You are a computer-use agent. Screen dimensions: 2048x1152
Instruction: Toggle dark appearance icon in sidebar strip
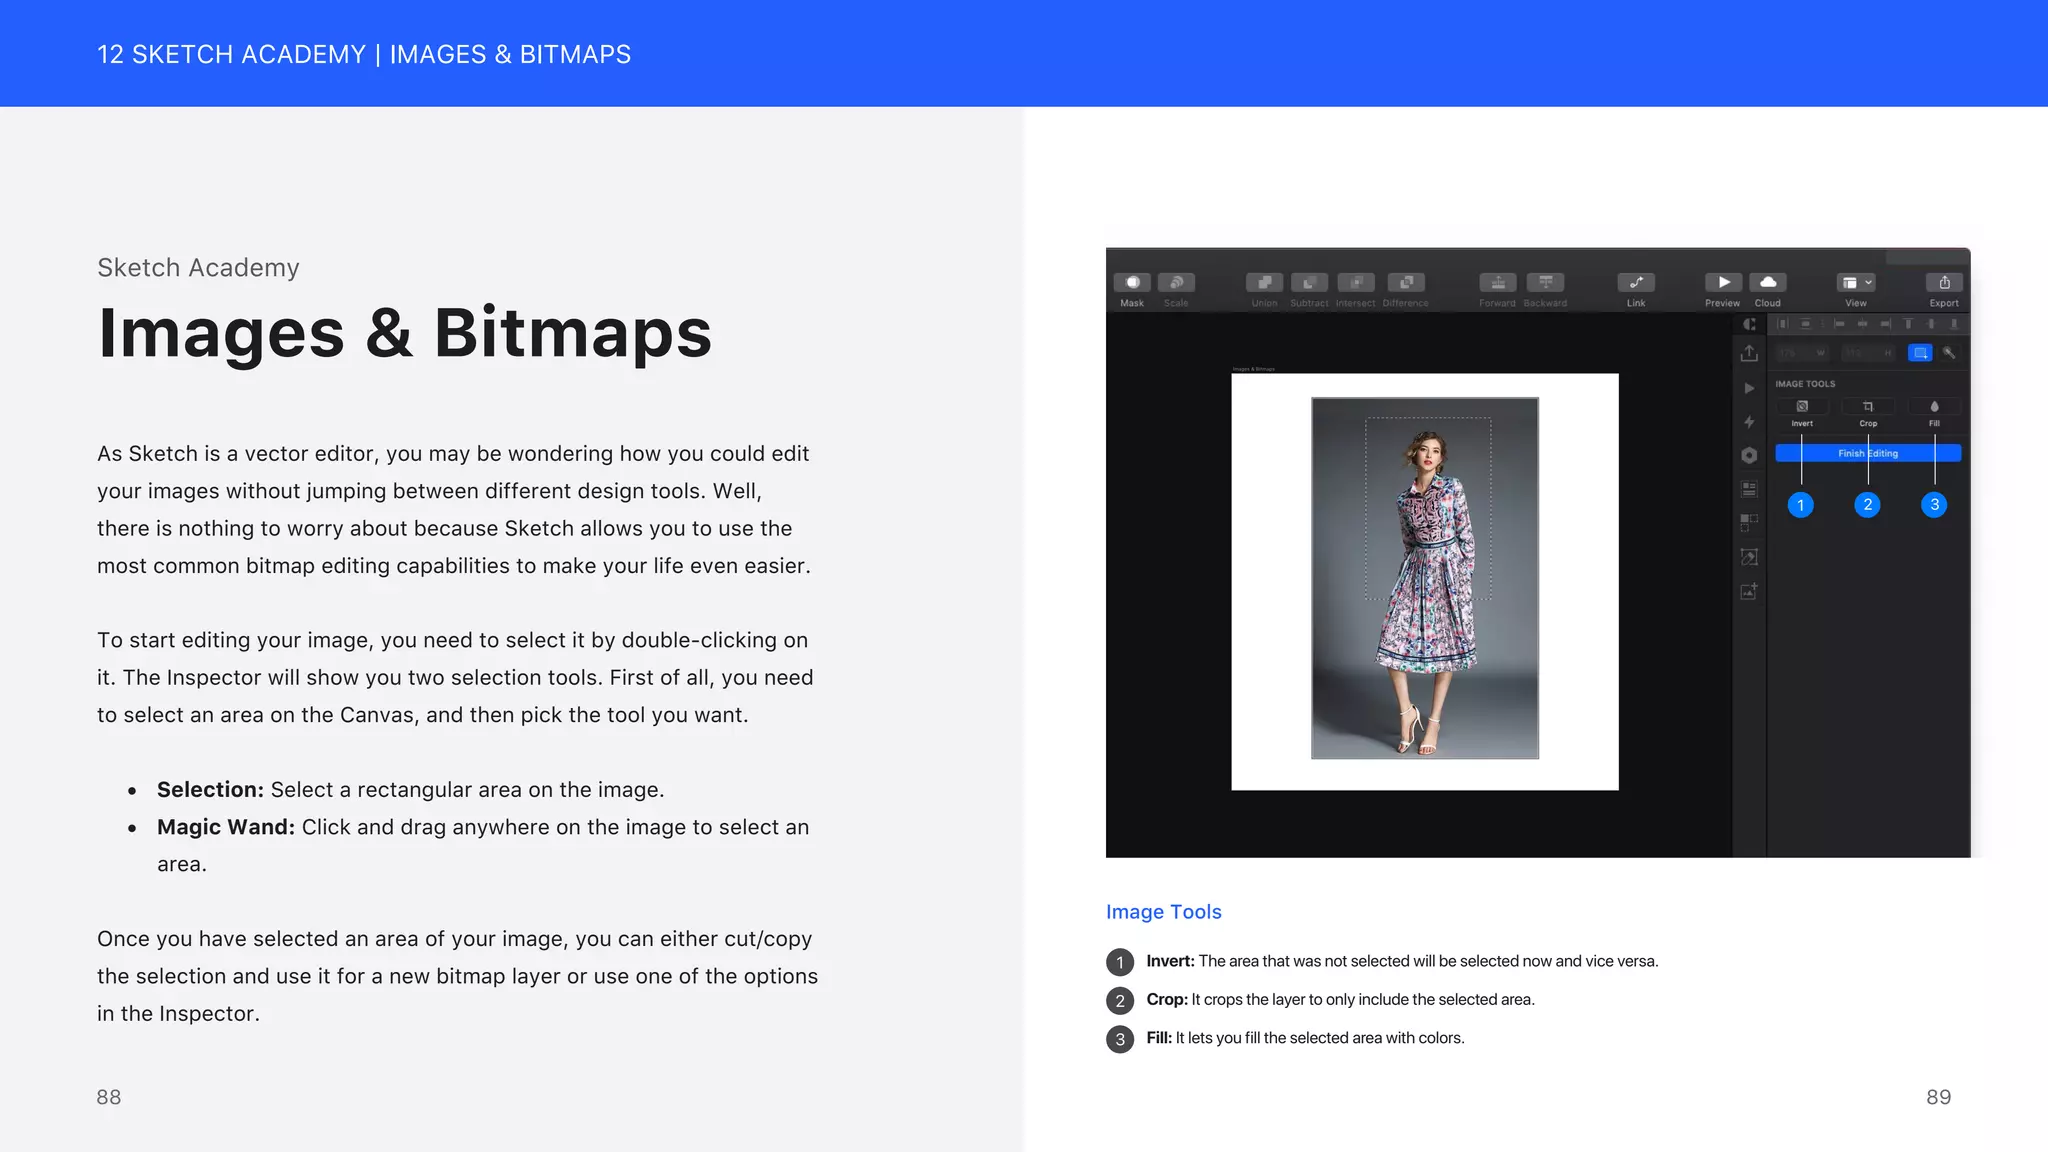coord(1749,324)
